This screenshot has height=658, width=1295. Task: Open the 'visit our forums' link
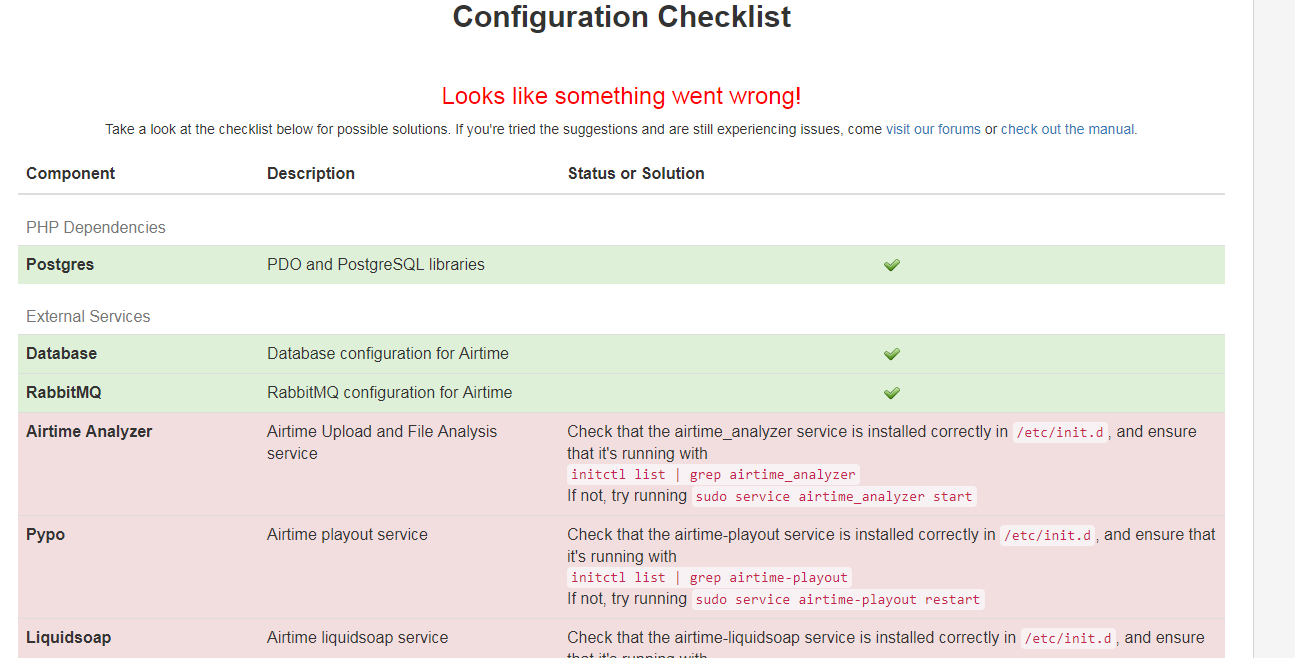933,129
